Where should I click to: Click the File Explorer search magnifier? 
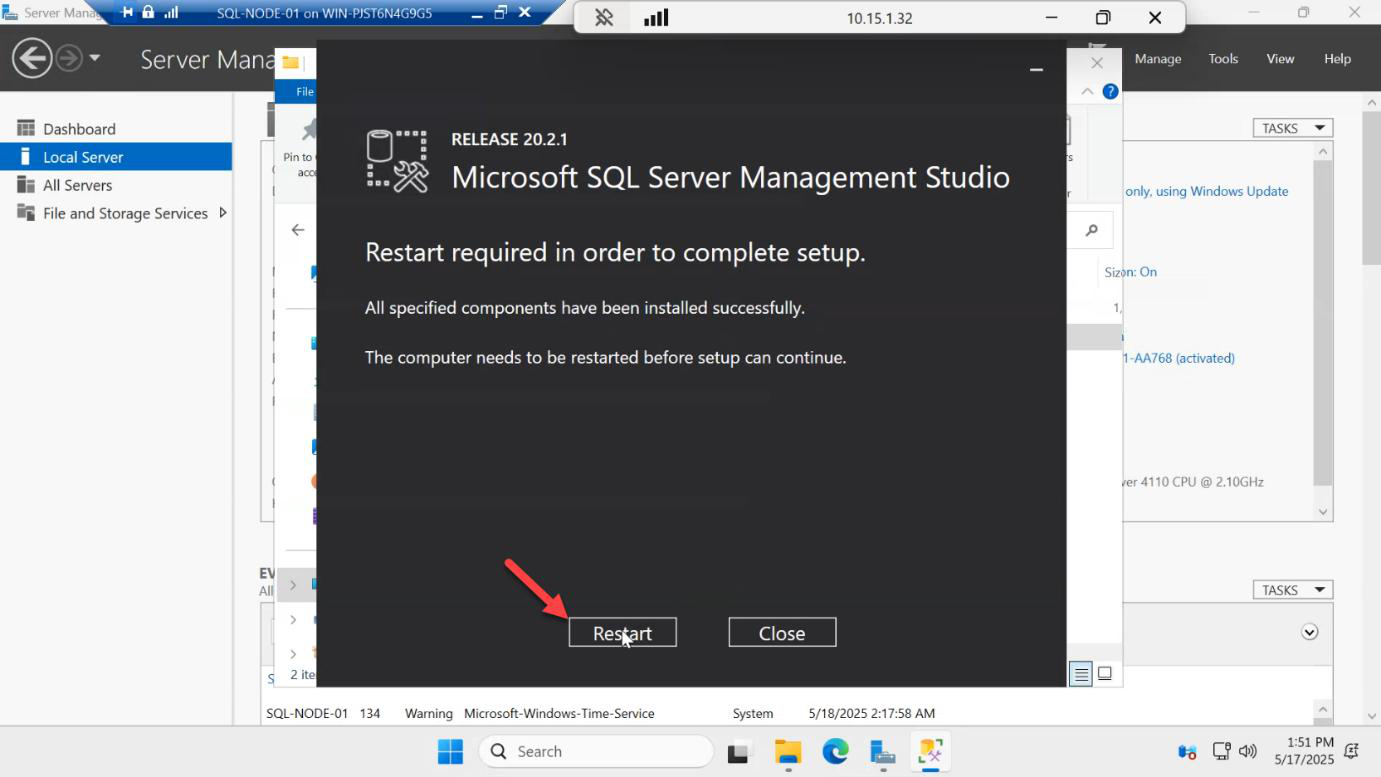point(1092,230)
